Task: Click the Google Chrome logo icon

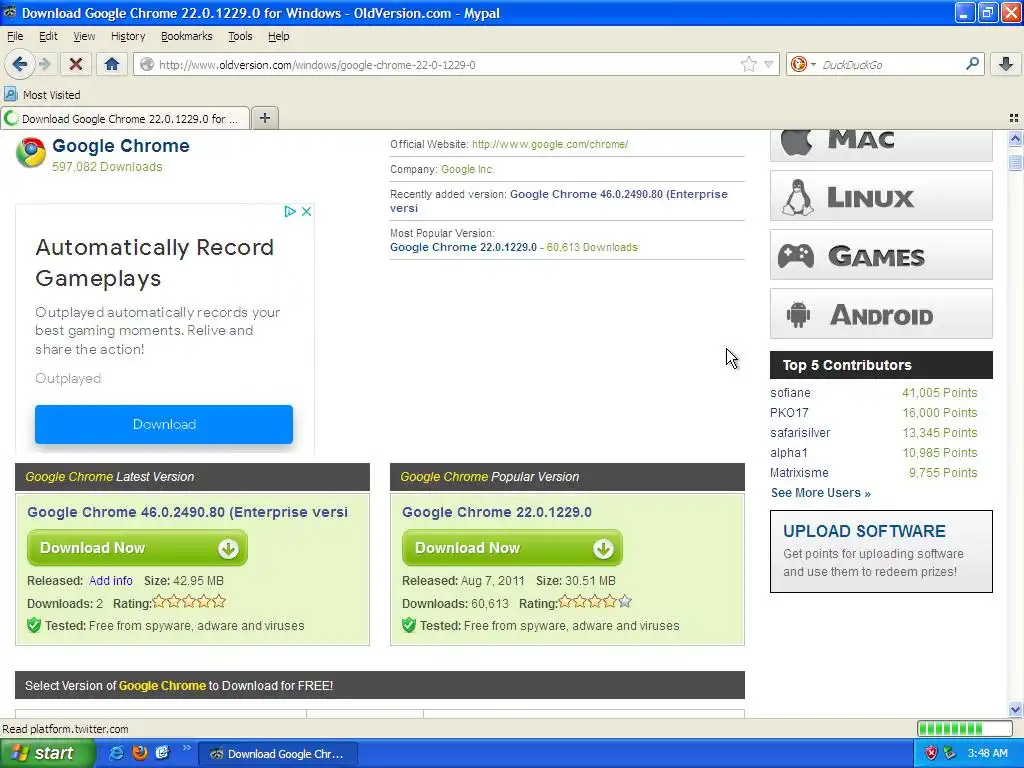Action: (x=31, y=153)
